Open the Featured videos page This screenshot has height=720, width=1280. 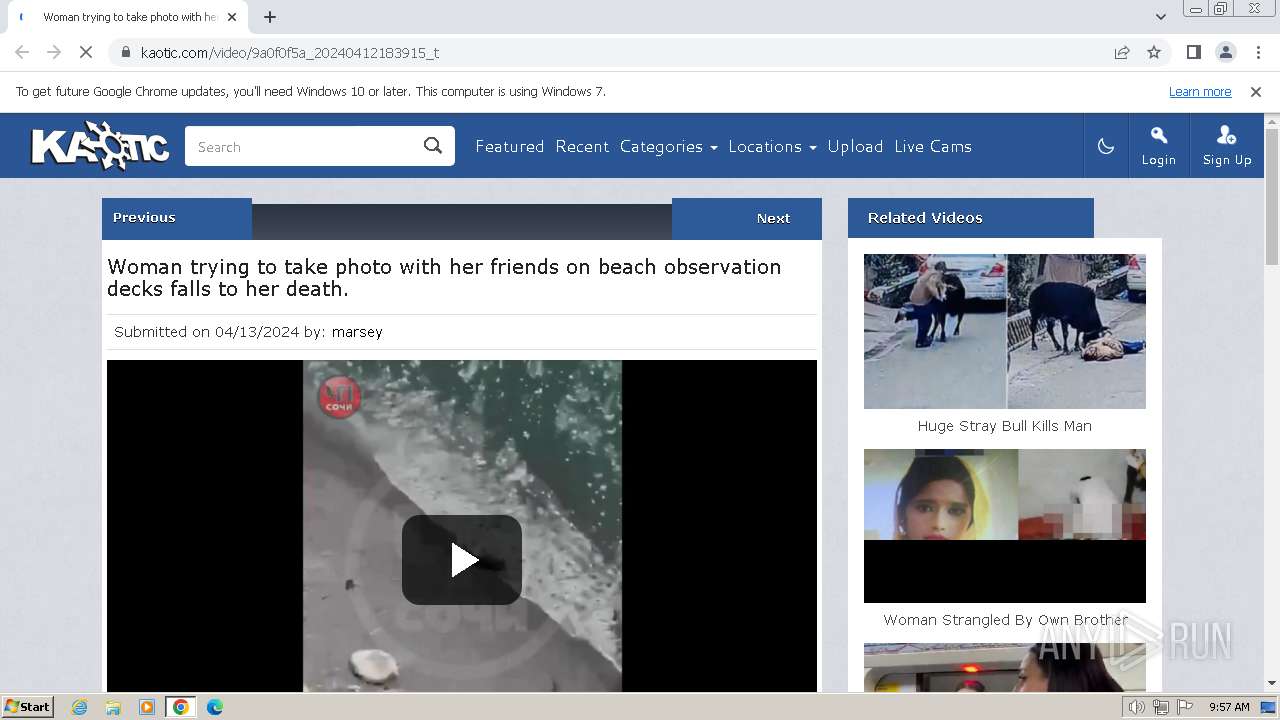click(x=509, y=146)
